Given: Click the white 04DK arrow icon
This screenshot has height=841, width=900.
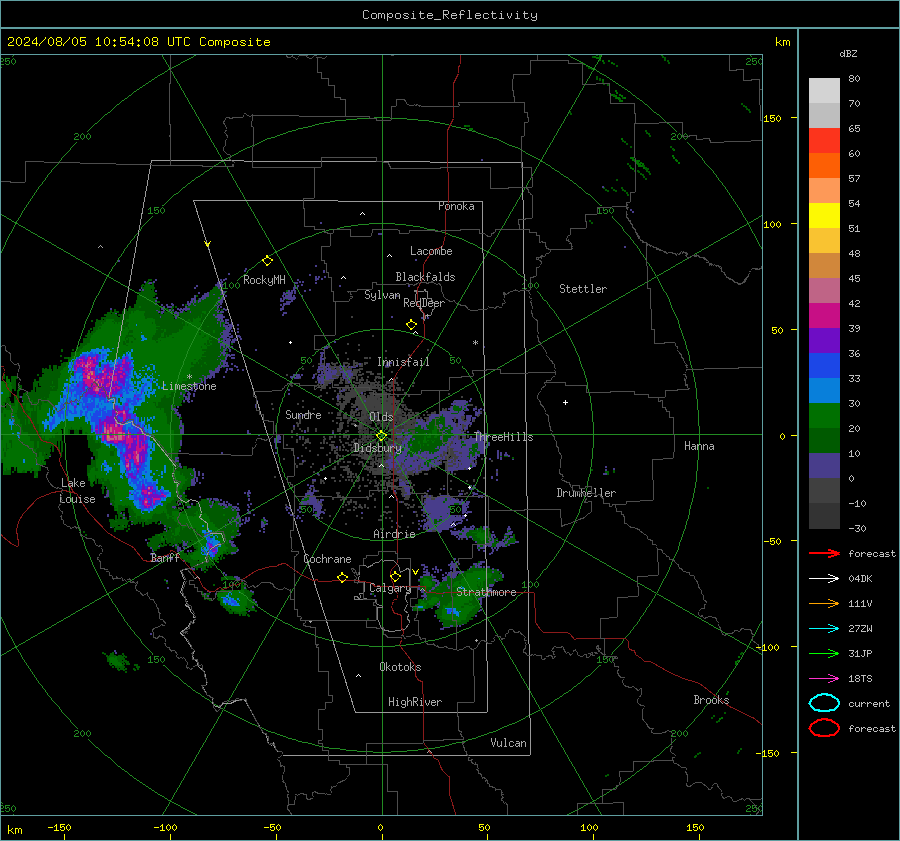Looking at the screenshot, I should tap(824, 579).
